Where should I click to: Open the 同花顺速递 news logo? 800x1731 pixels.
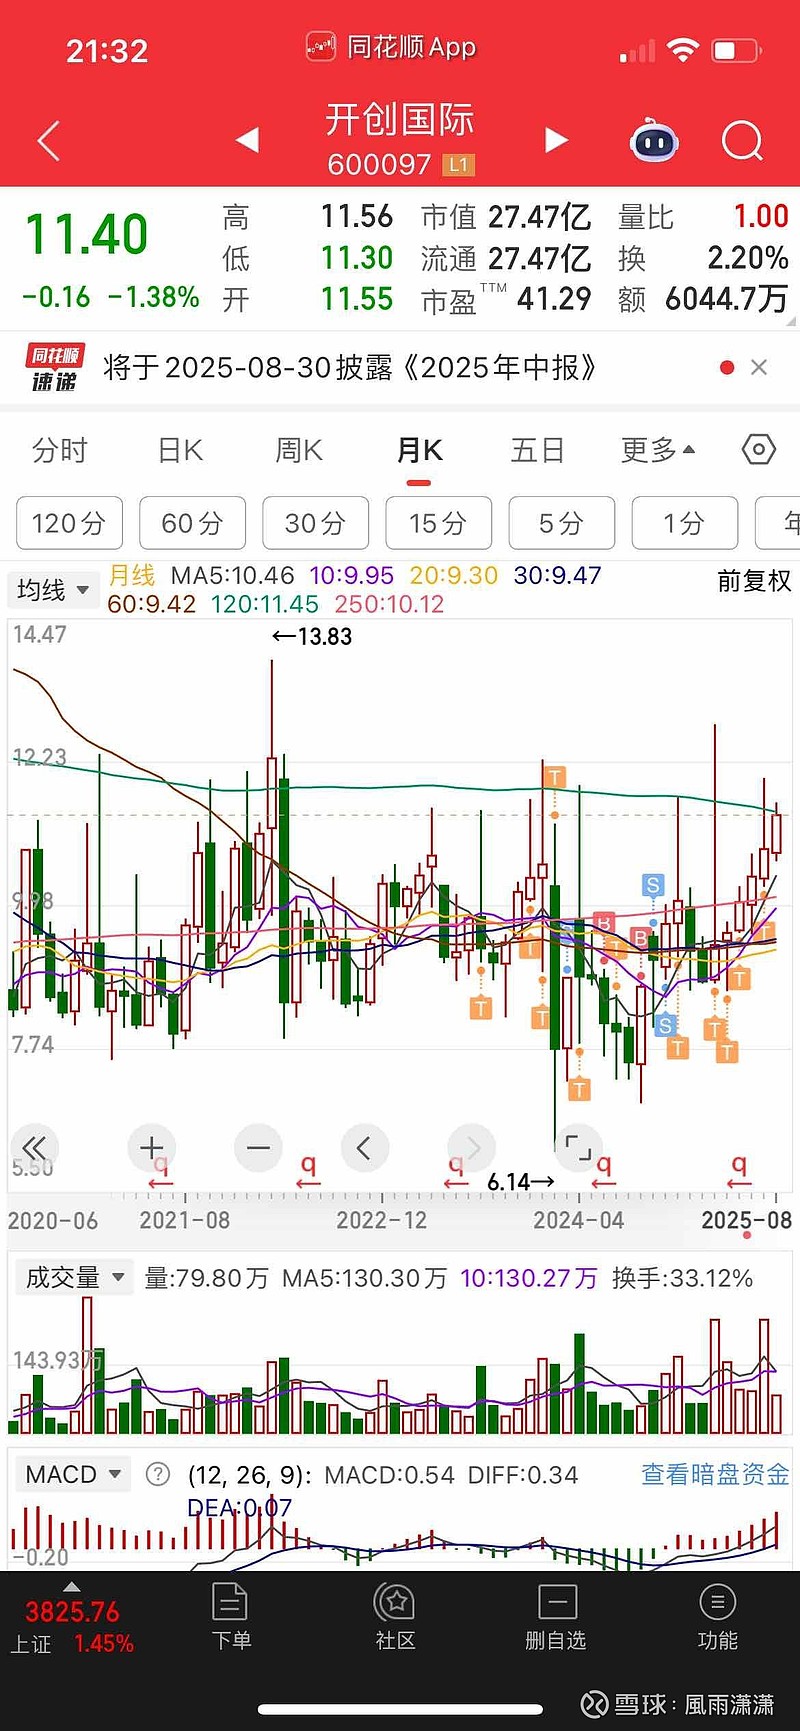click(x=55, y=367)
